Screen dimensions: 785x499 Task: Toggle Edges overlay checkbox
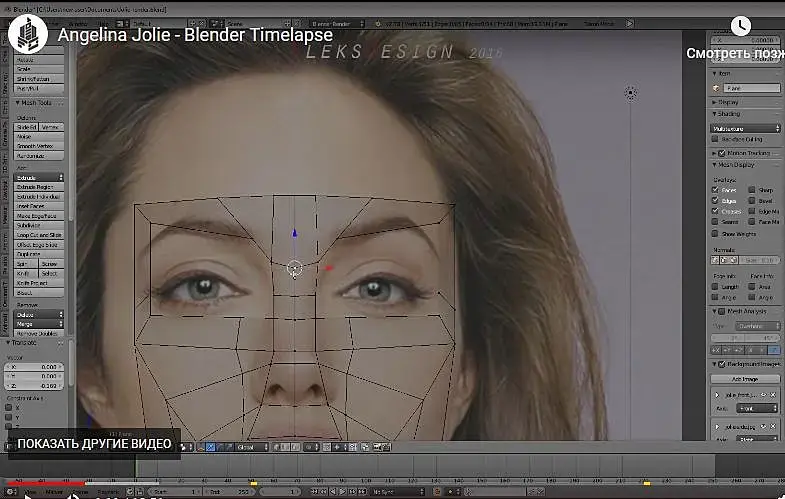[x=715, y=200]
